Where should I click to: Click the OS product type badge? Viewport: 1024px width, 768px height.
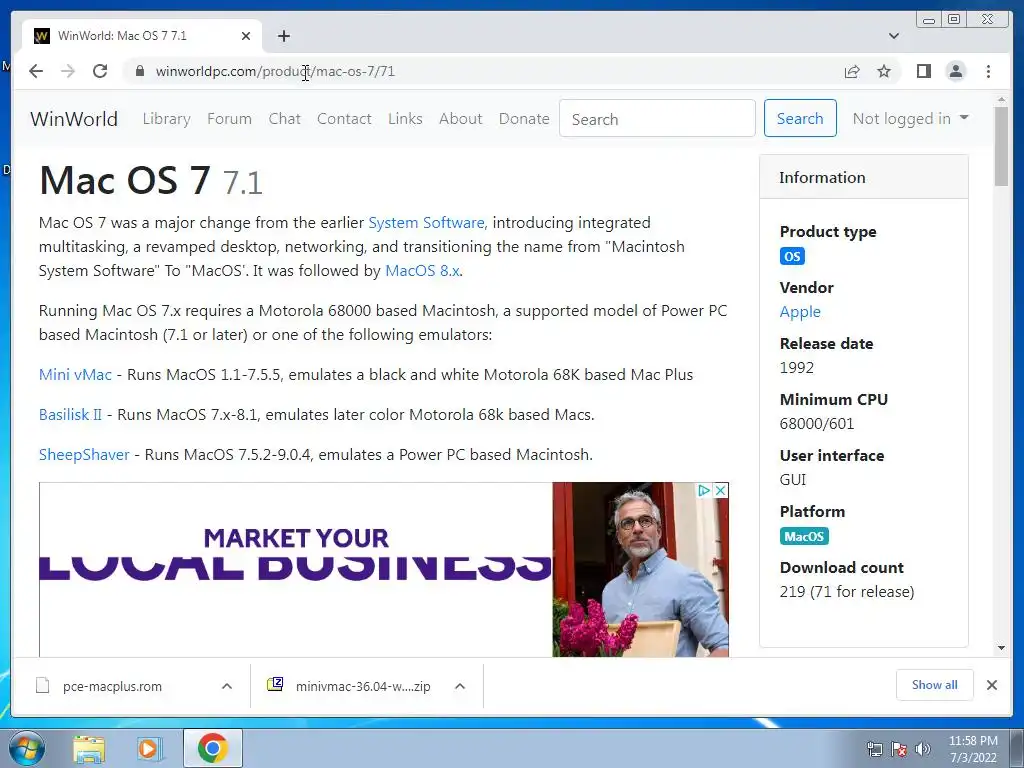click(x=792, y=256)
